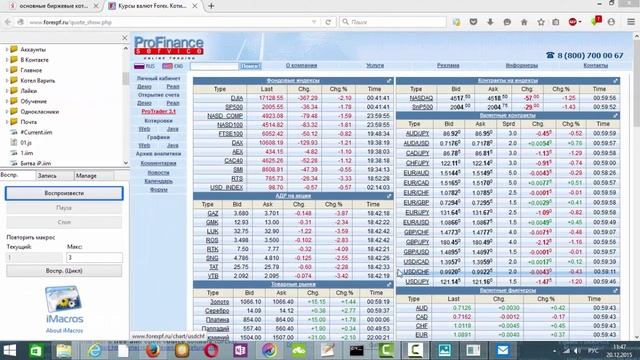Viewport: 640px width, 360px height.
Task: Click the Firefox search box
Action: [393, 22]
